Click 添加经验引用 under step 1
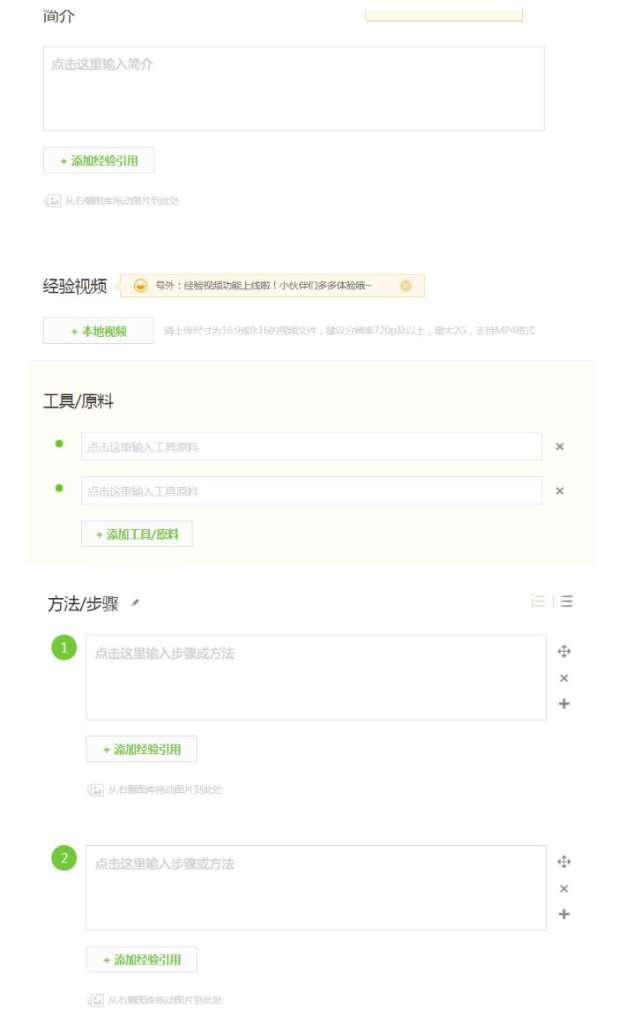This screenshot has height=1024, width=626. click(x=142, y=749)
